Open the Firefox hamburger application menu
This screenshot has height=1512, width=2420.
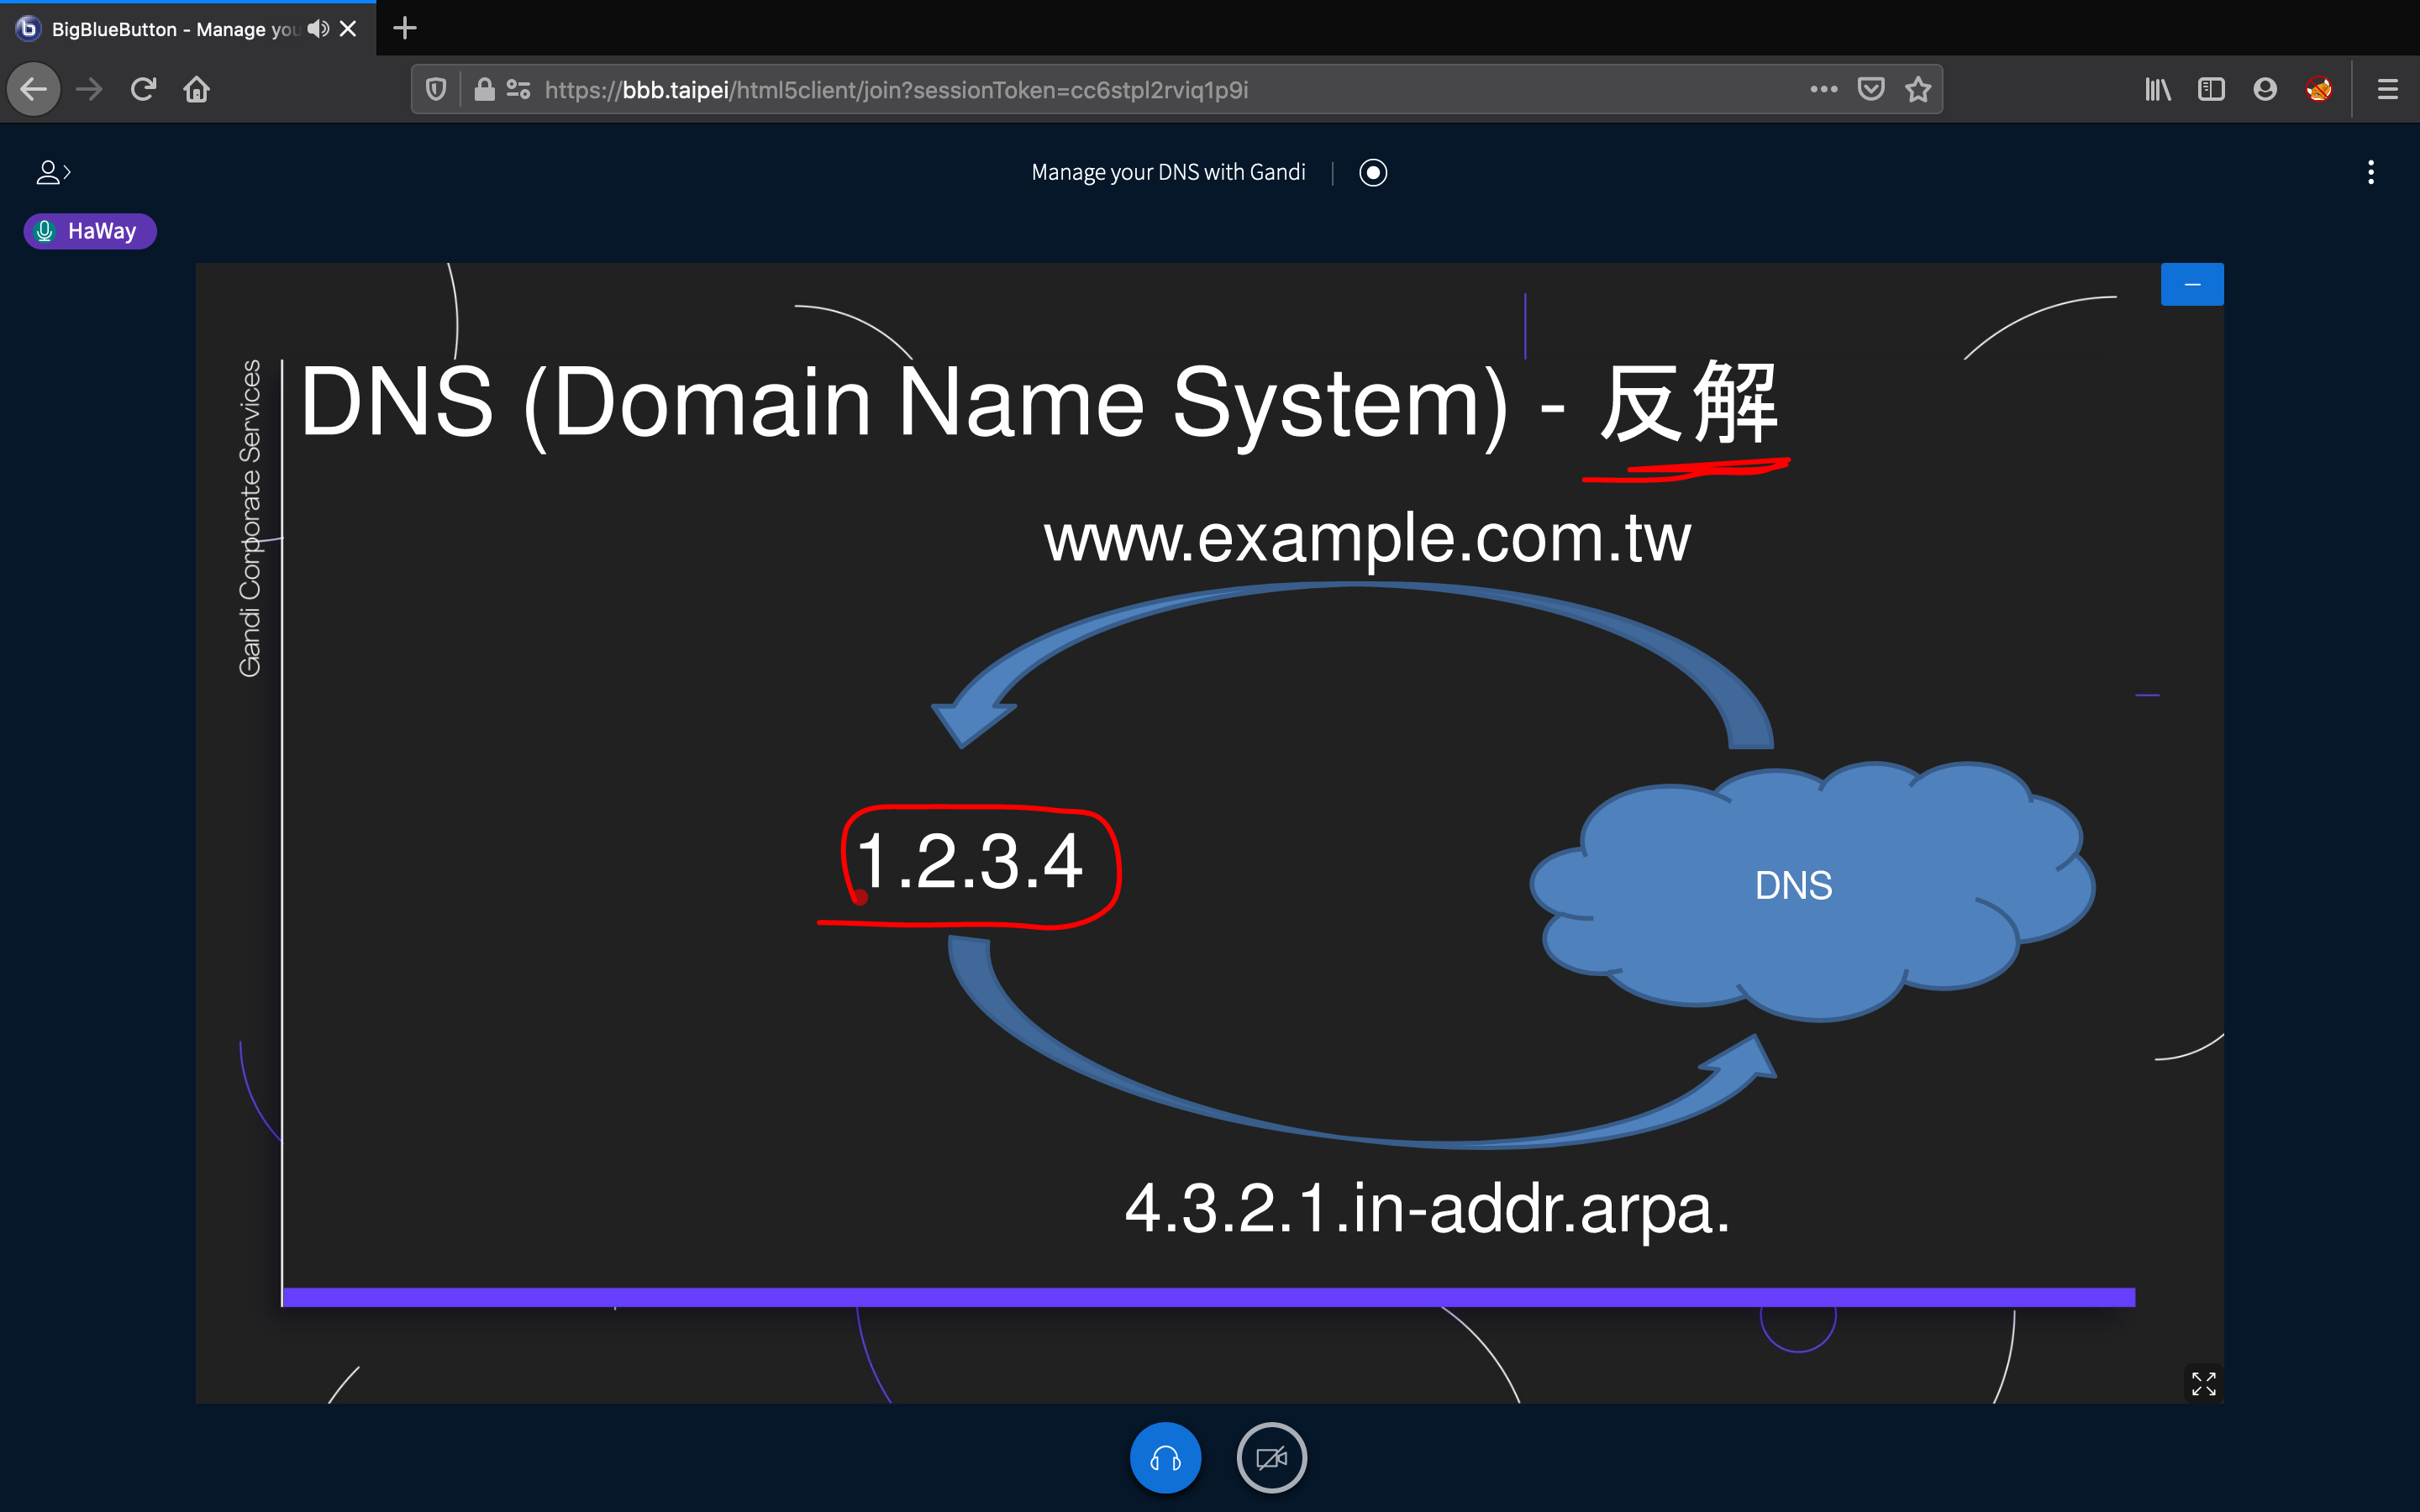point(2388,89)
